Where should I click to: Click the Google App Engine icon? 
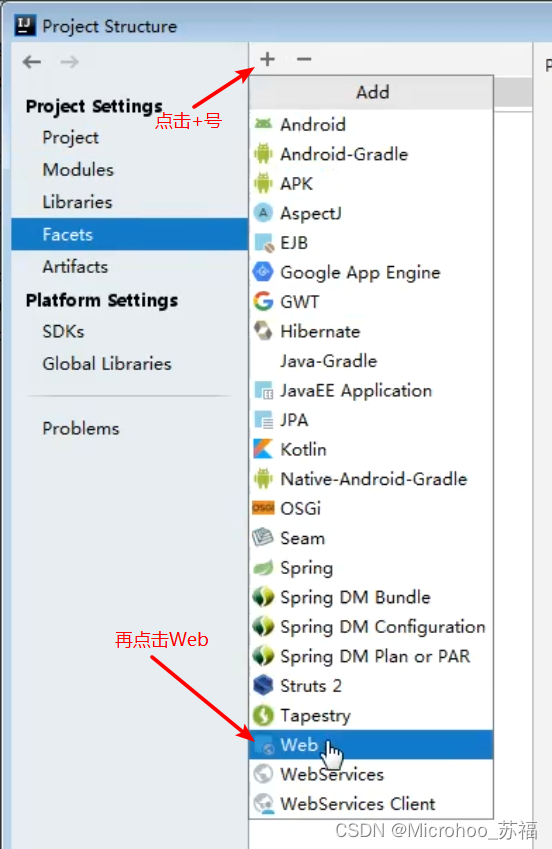(x=263, y=272)
